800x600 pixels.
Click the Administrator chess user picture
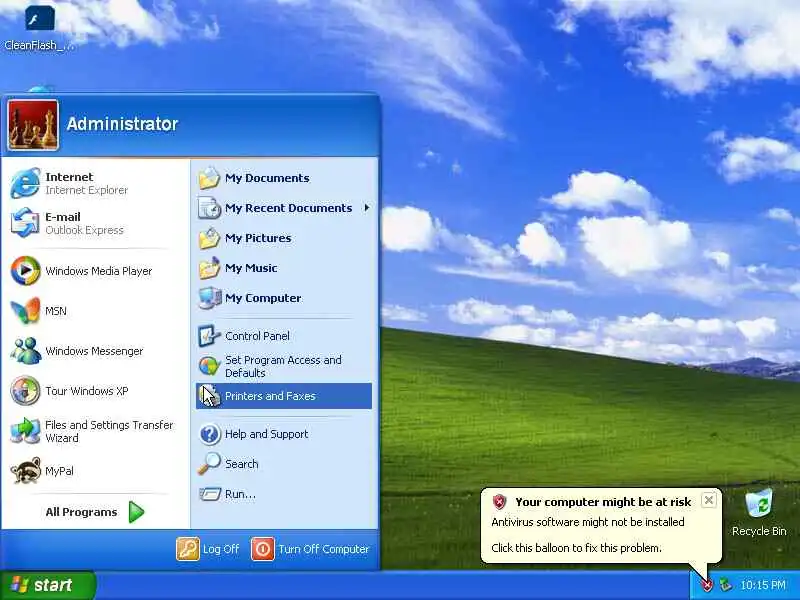[x=33, y=125]
